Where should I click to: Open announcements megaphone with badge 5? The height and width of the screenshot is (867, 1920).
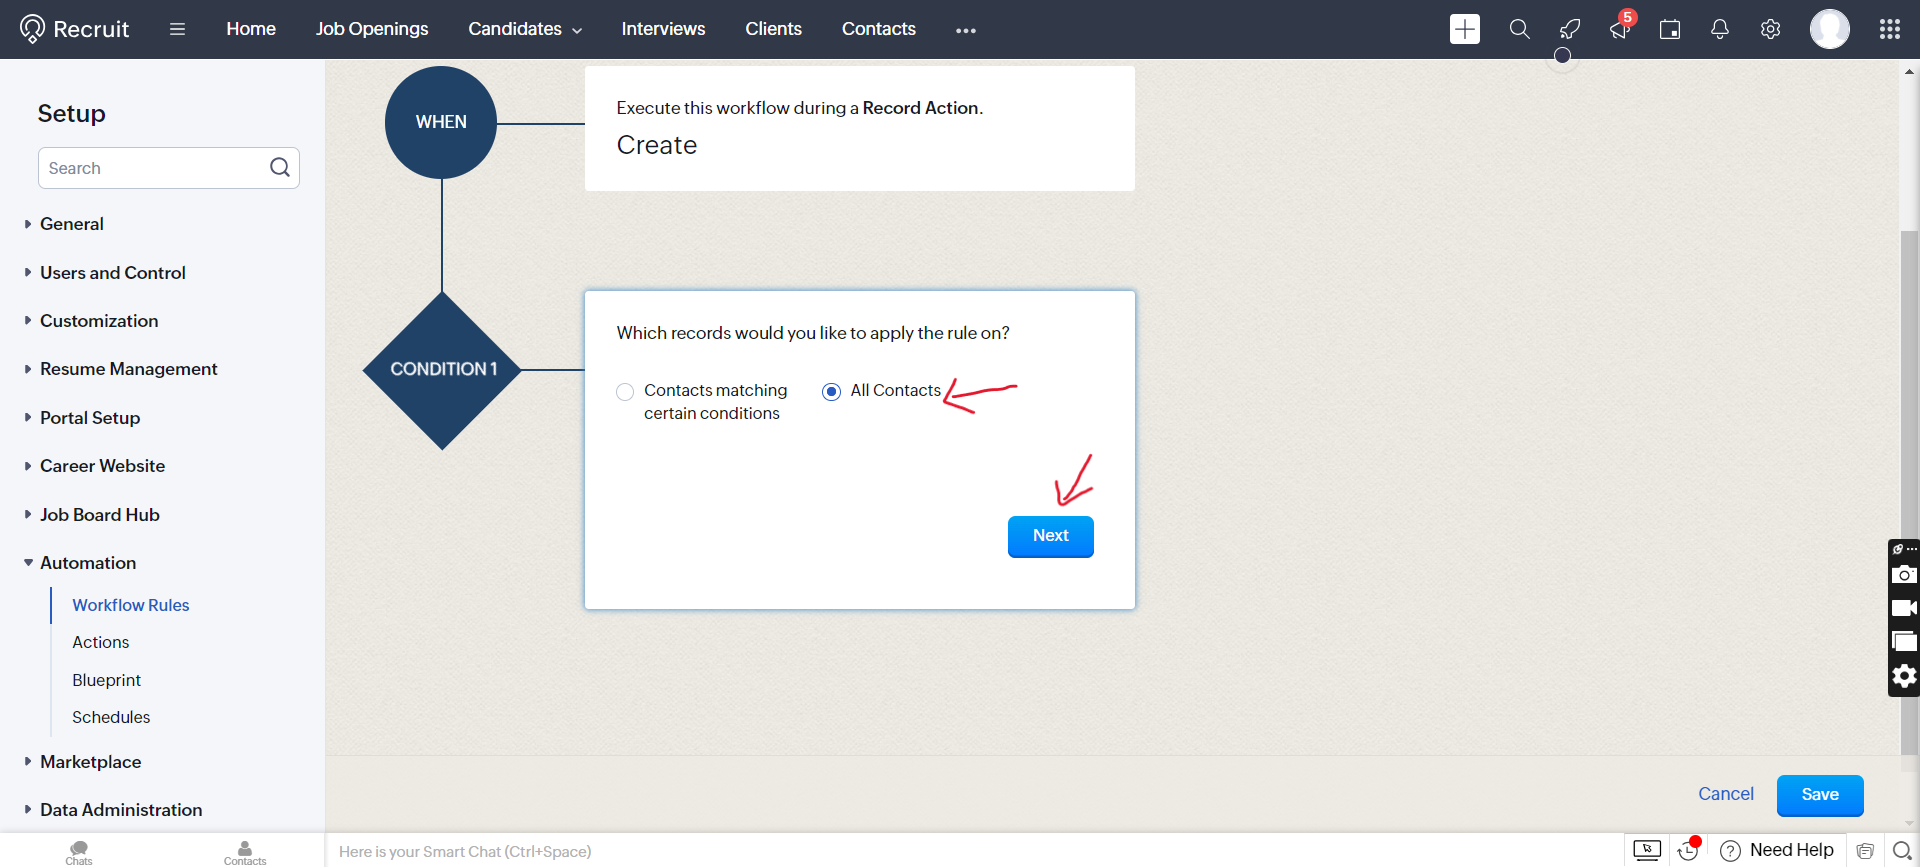tap(1620, 29)
